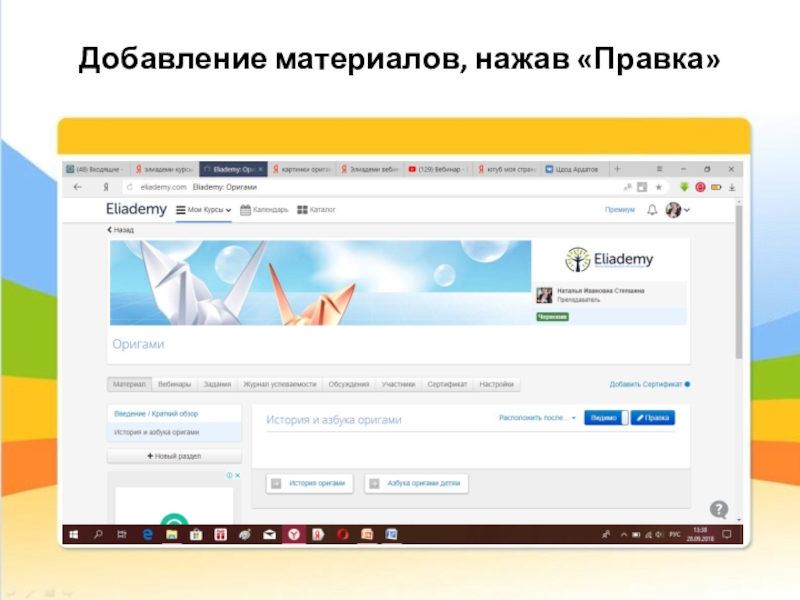
Task: Open the user avatar menu
Action: 678,210
